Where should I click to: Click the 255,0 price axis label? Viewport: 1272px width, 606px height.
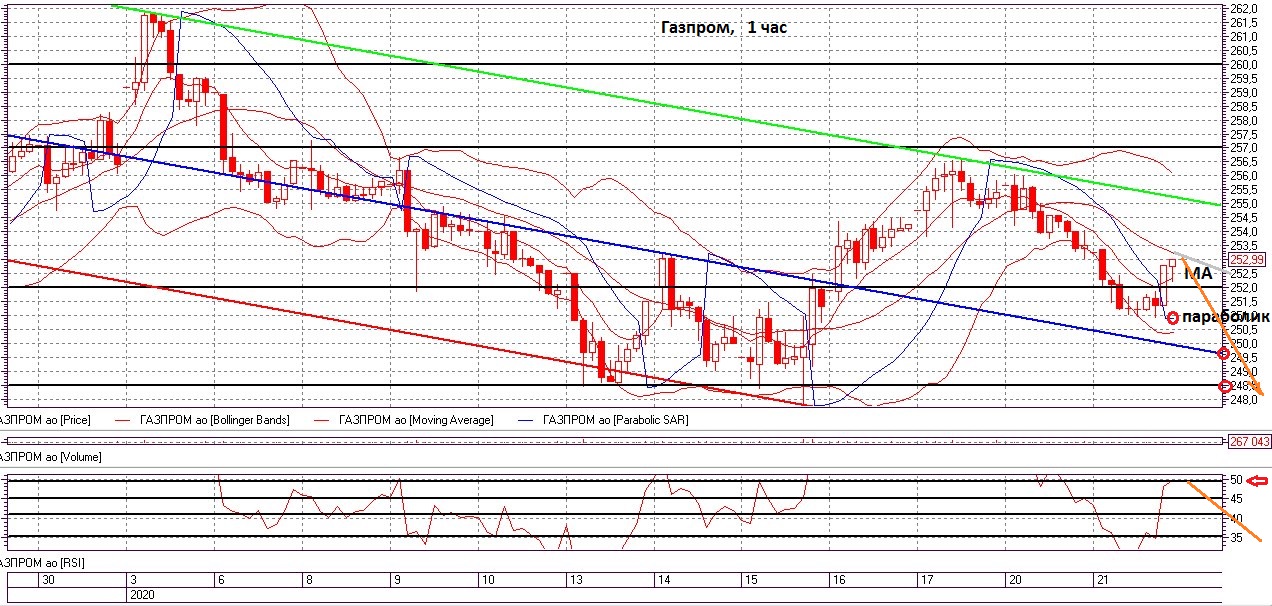tap(1243, 204)
